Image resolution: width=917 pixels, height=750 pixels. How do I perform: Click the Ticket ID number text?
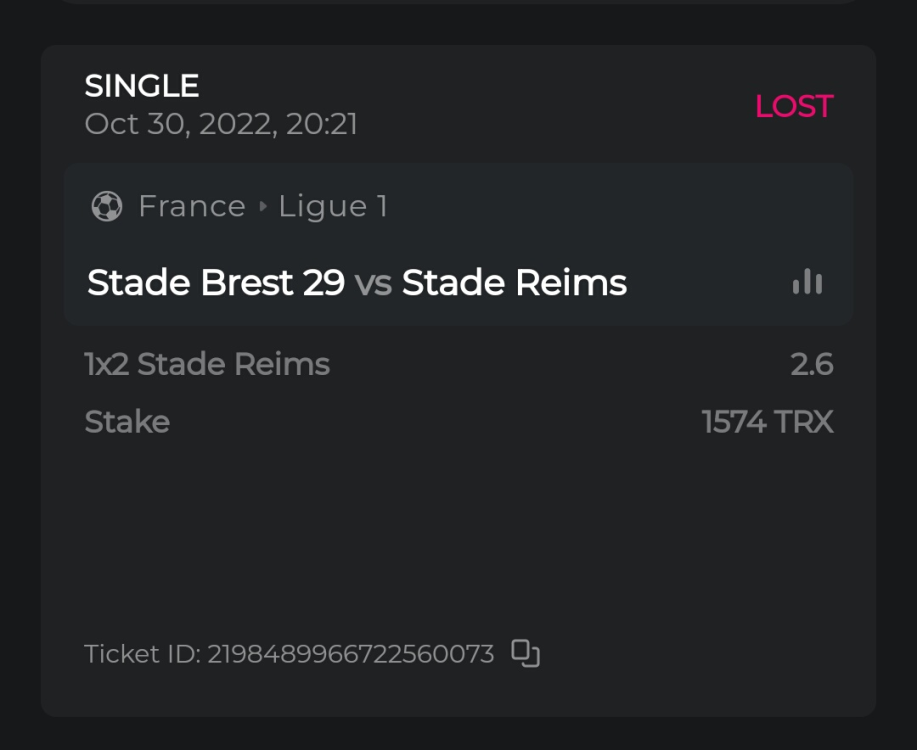point(350,654)
